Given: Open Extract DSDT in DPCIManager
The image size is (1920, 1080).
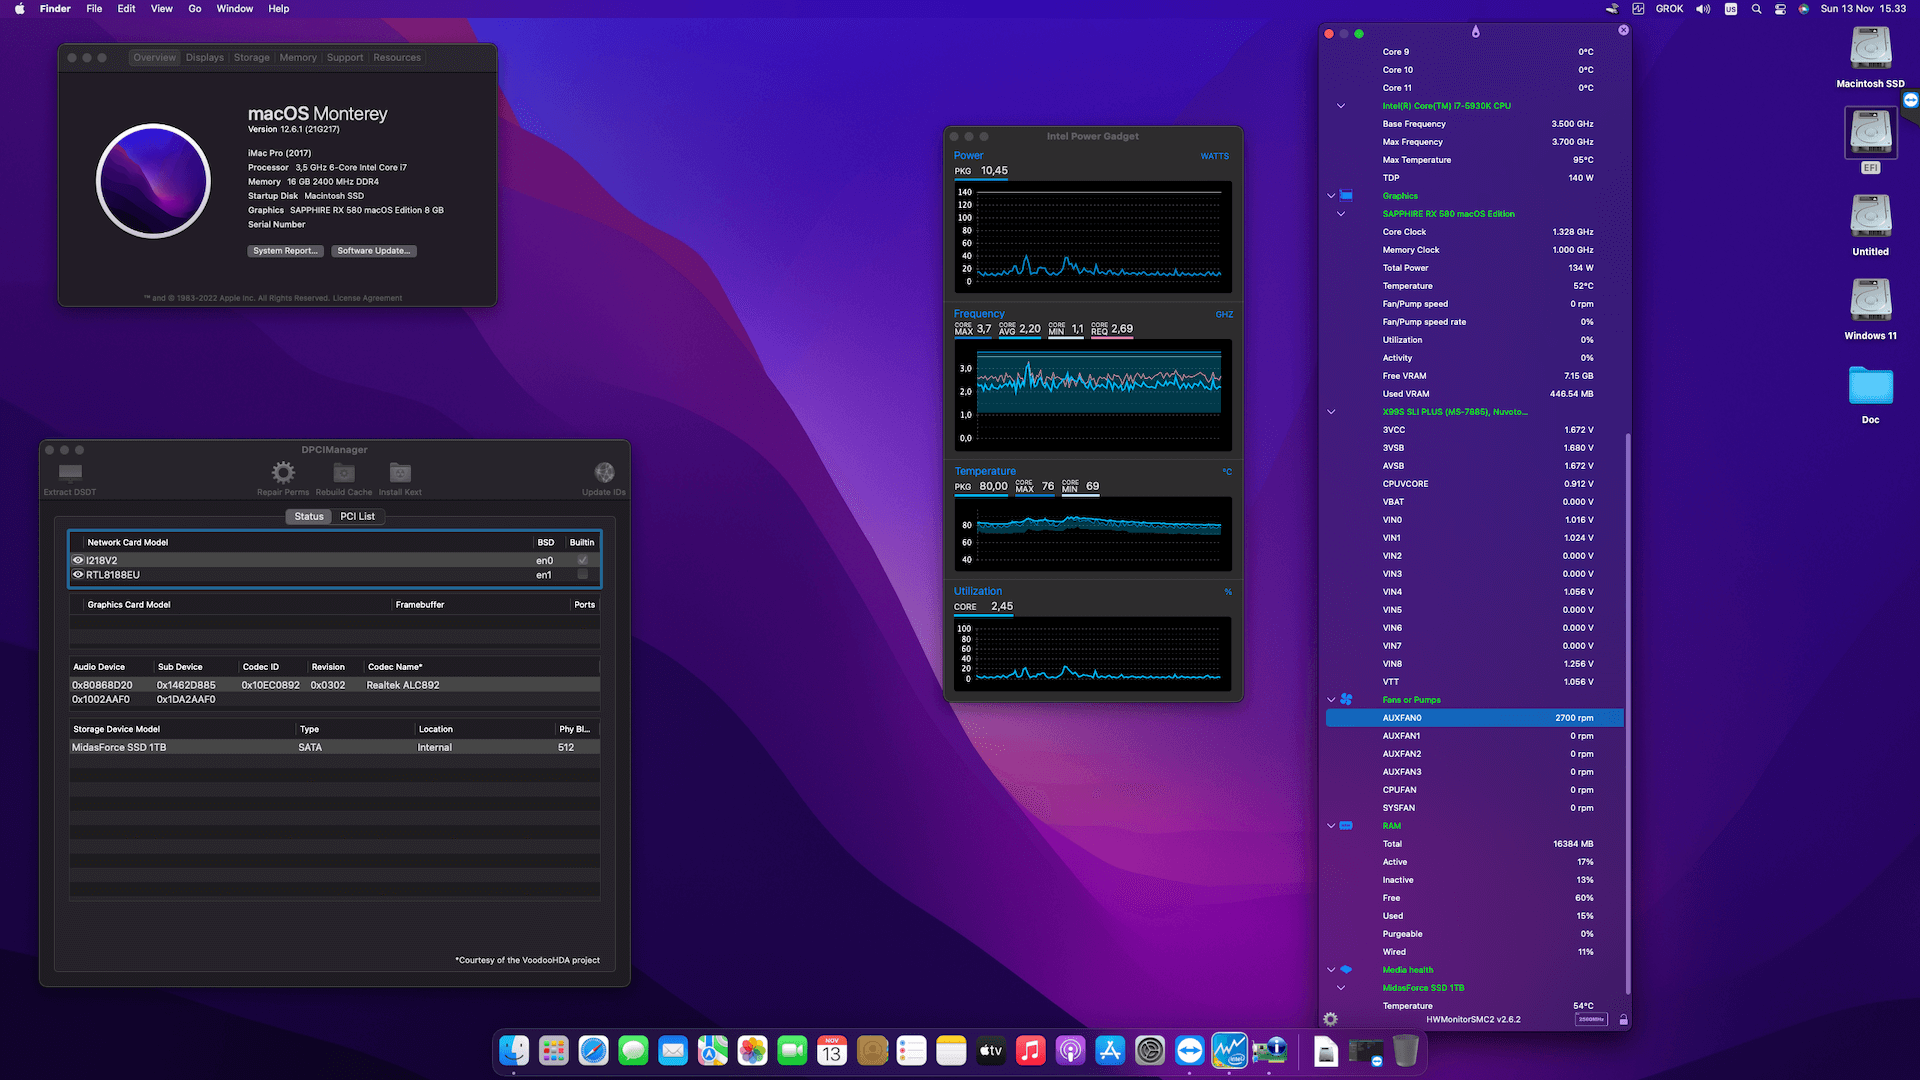Looking at the screenshot, I should pos(69,474).
